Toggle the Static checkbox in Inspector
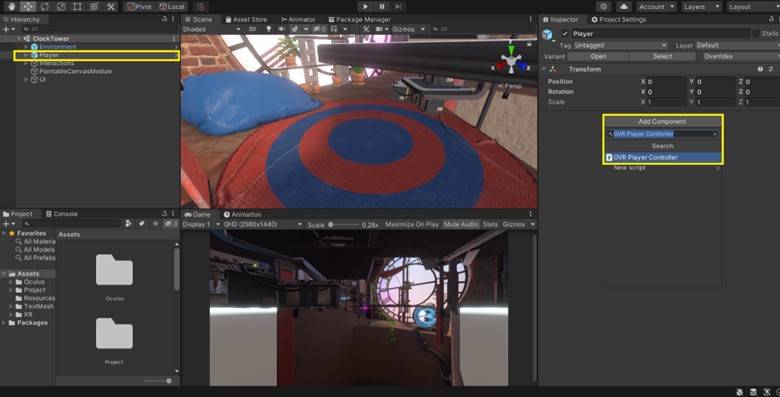780x397 pixels. (756, 33)
